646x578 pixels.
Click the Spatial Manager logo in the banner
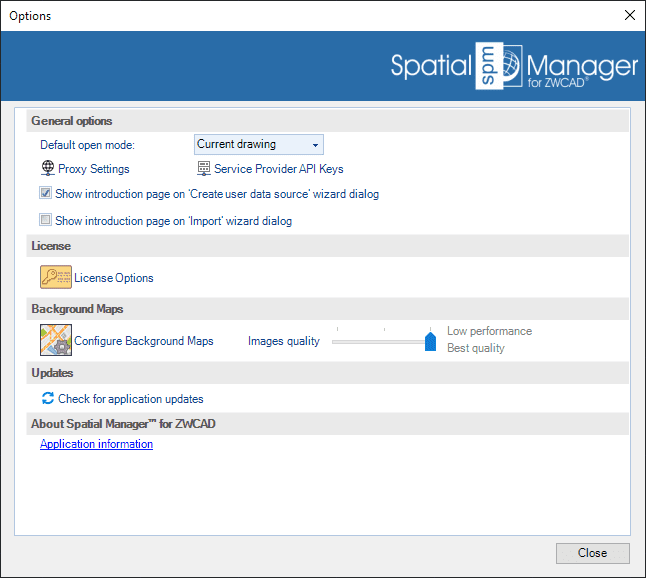click(514, 66)
